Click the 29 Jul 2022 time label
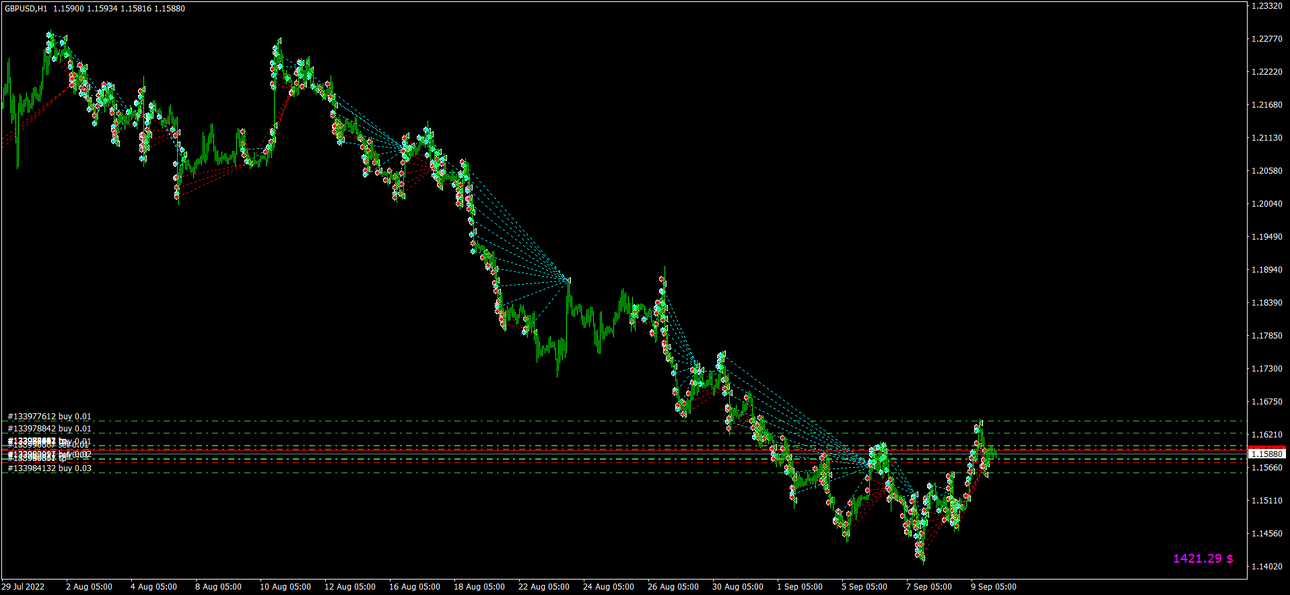 tap(23, 587)
